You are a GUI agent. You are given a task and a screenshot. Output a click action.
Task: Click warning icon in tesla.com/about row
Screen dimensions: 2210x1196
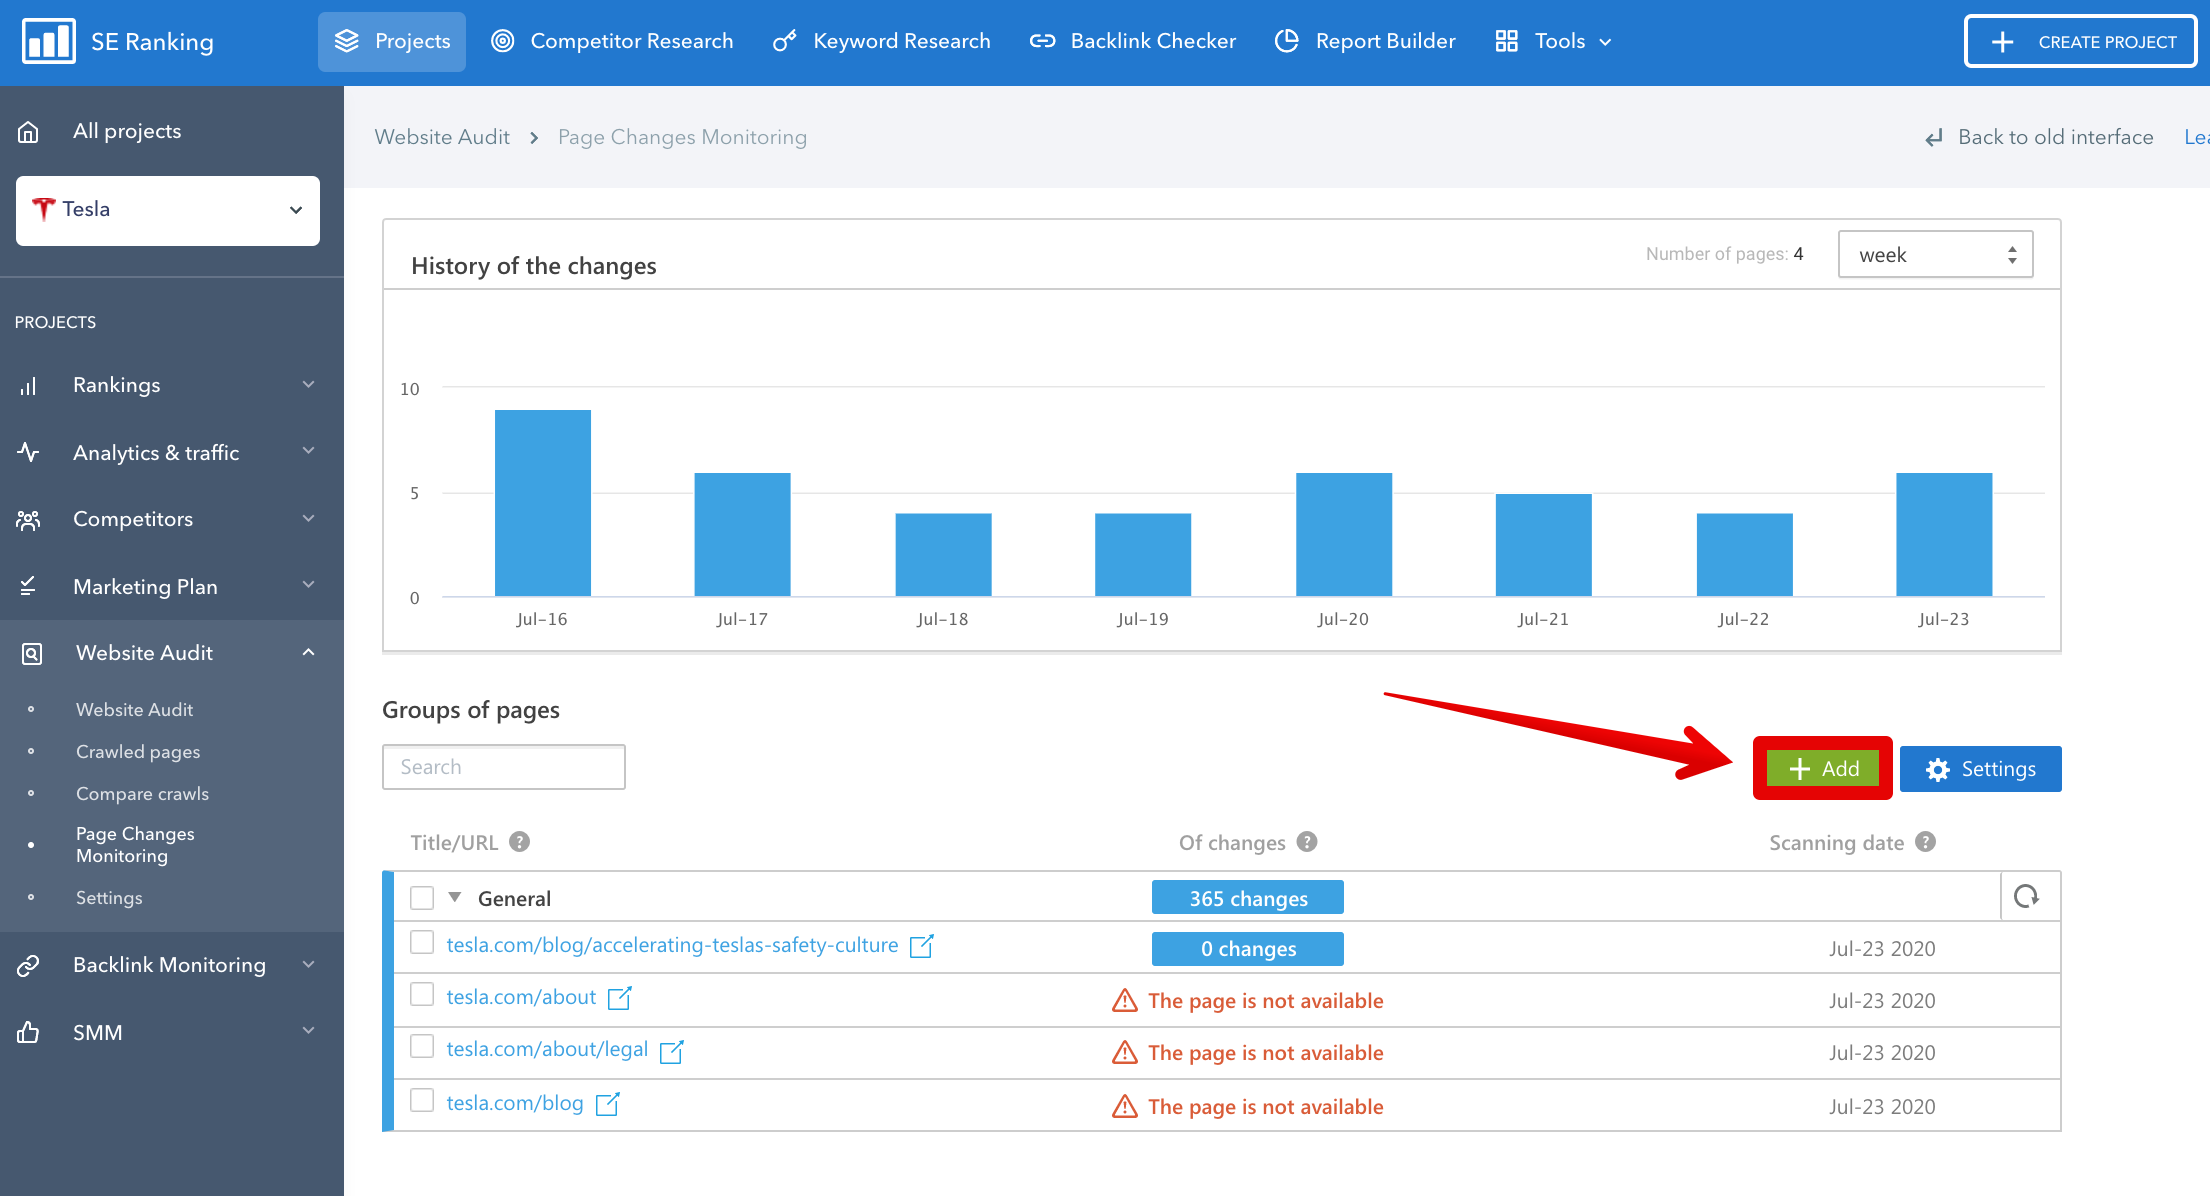click(1125, 1000)
